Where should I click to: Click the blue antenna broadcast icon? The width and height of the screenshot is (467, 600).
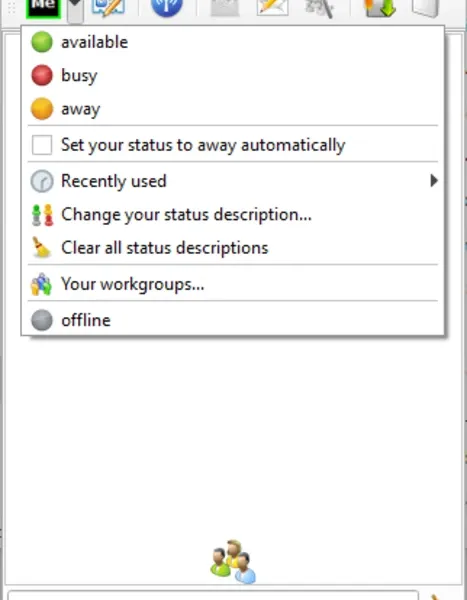167,8
